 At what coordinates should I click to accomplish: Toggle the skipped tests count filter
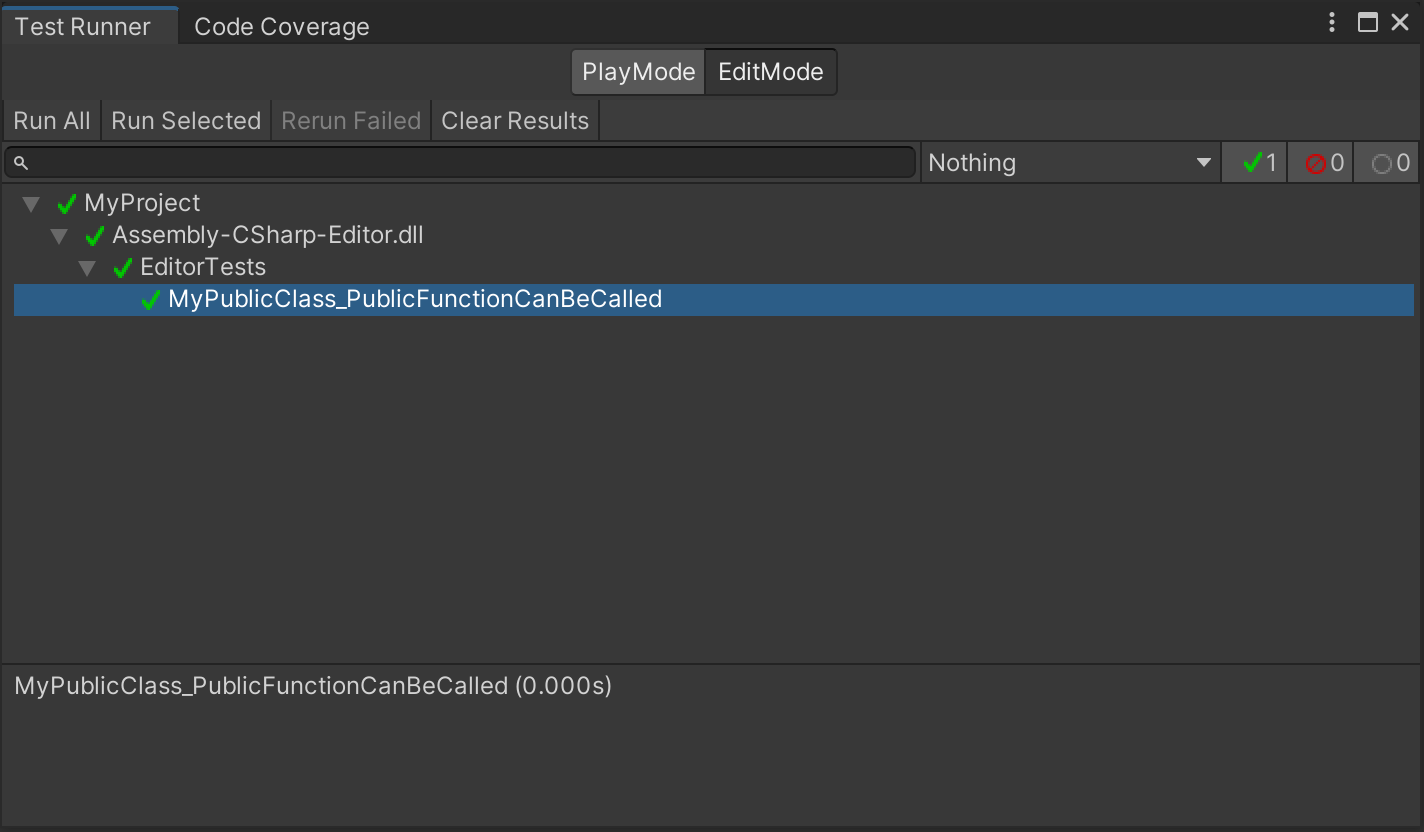1386,162
